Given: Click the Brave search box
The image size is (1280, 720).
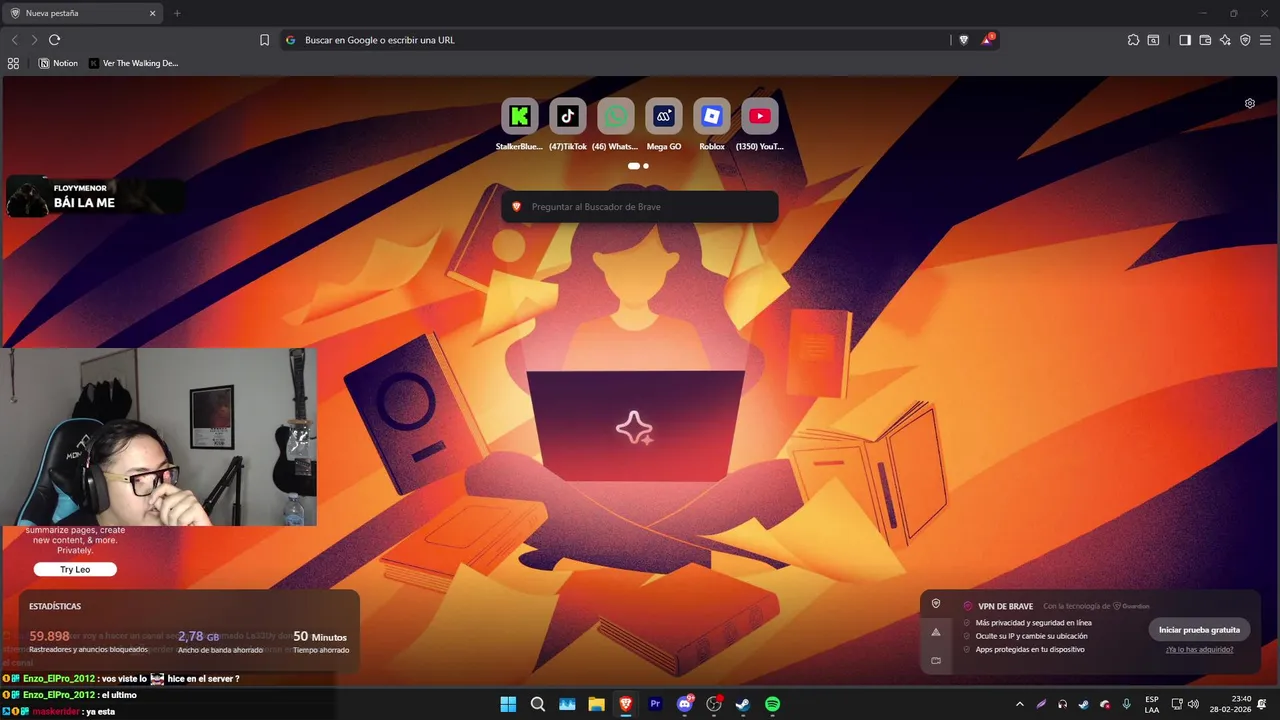Looking at the screenshot, I should (x=640, y=207).
